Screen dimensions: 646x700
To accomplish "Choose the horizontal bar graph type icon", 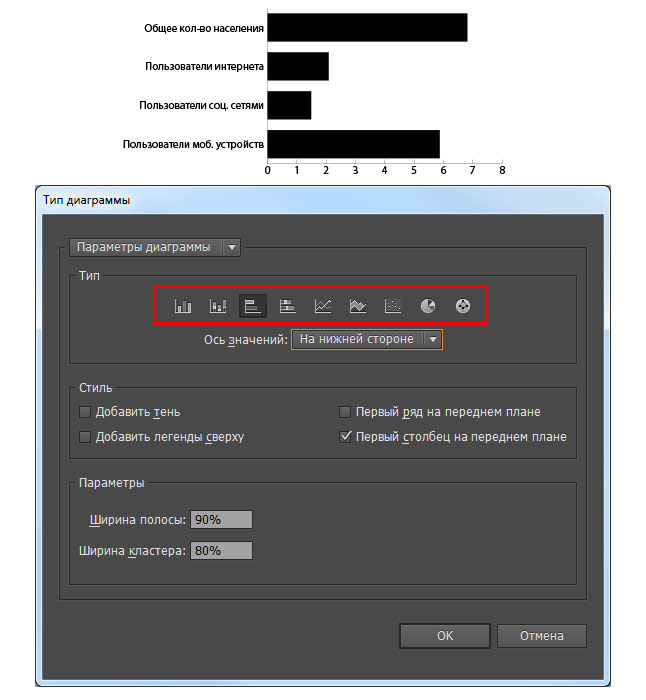I will (253, 307).
